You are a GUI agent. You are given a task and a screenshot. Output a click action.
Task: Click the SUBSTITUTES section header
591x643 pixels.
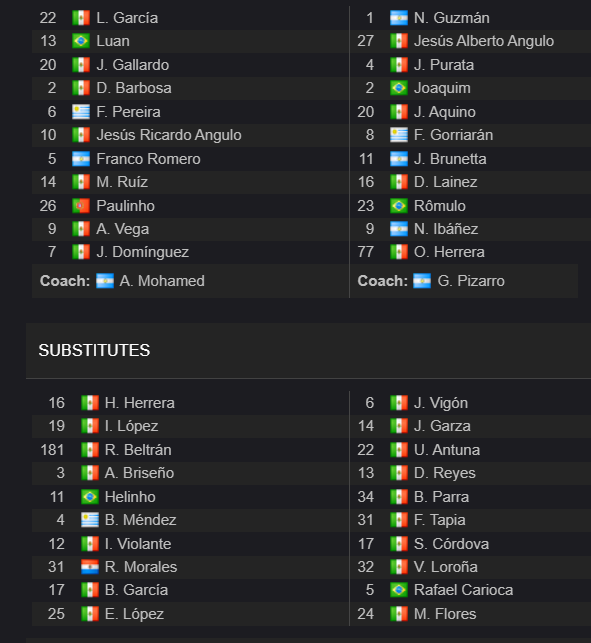94,351
